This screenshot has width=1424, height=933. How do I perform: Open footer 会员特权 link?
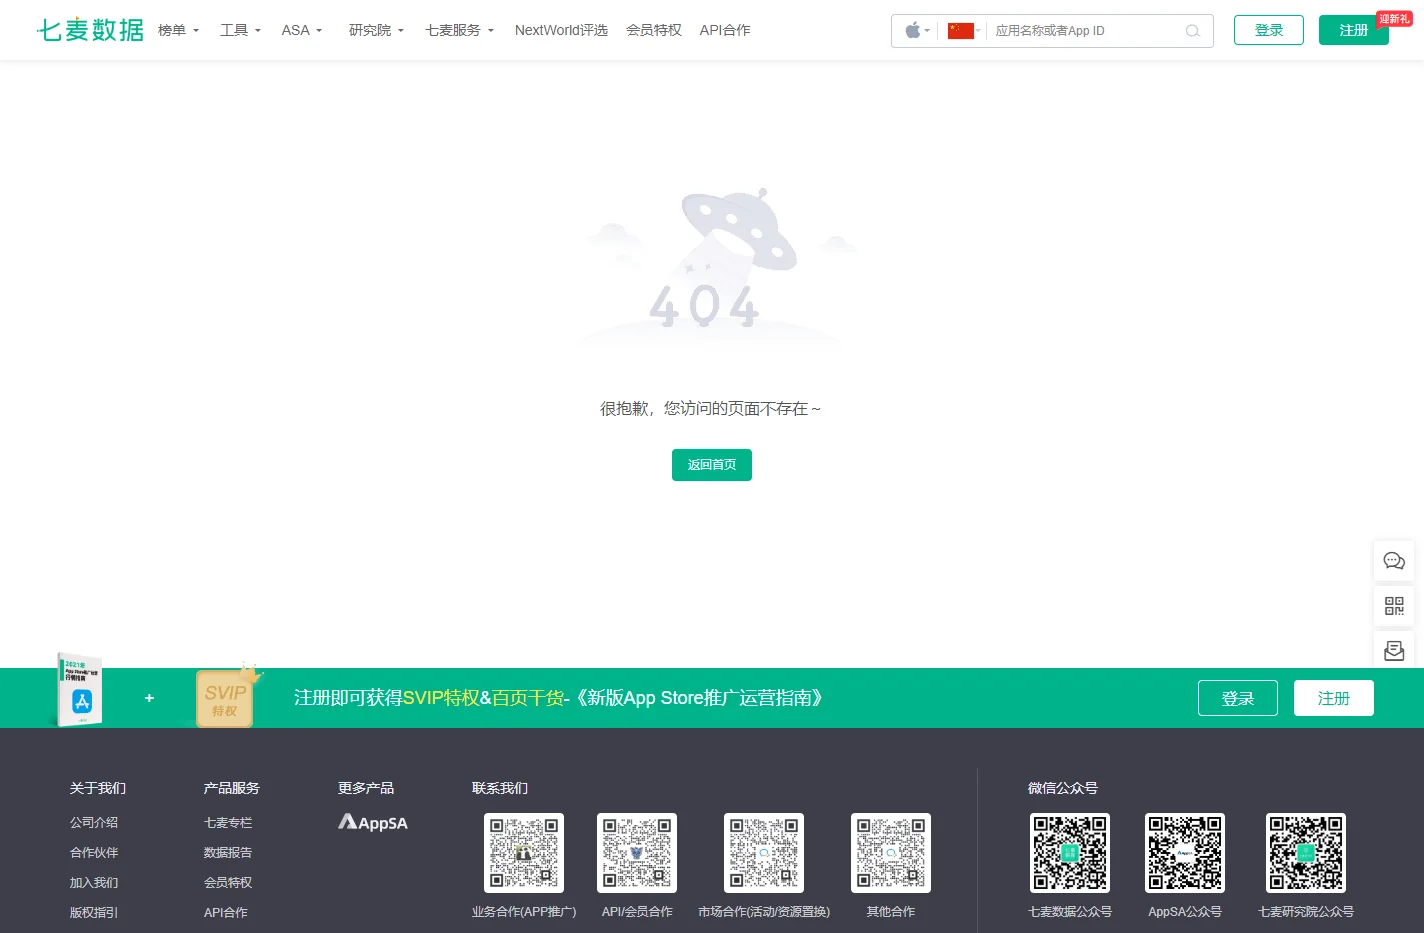228,882
